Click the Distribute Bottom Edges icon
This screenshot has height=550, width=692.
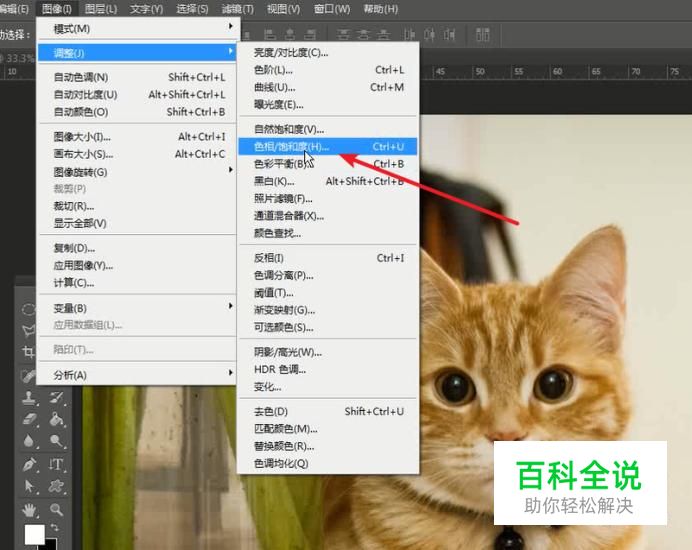[384, 34]
